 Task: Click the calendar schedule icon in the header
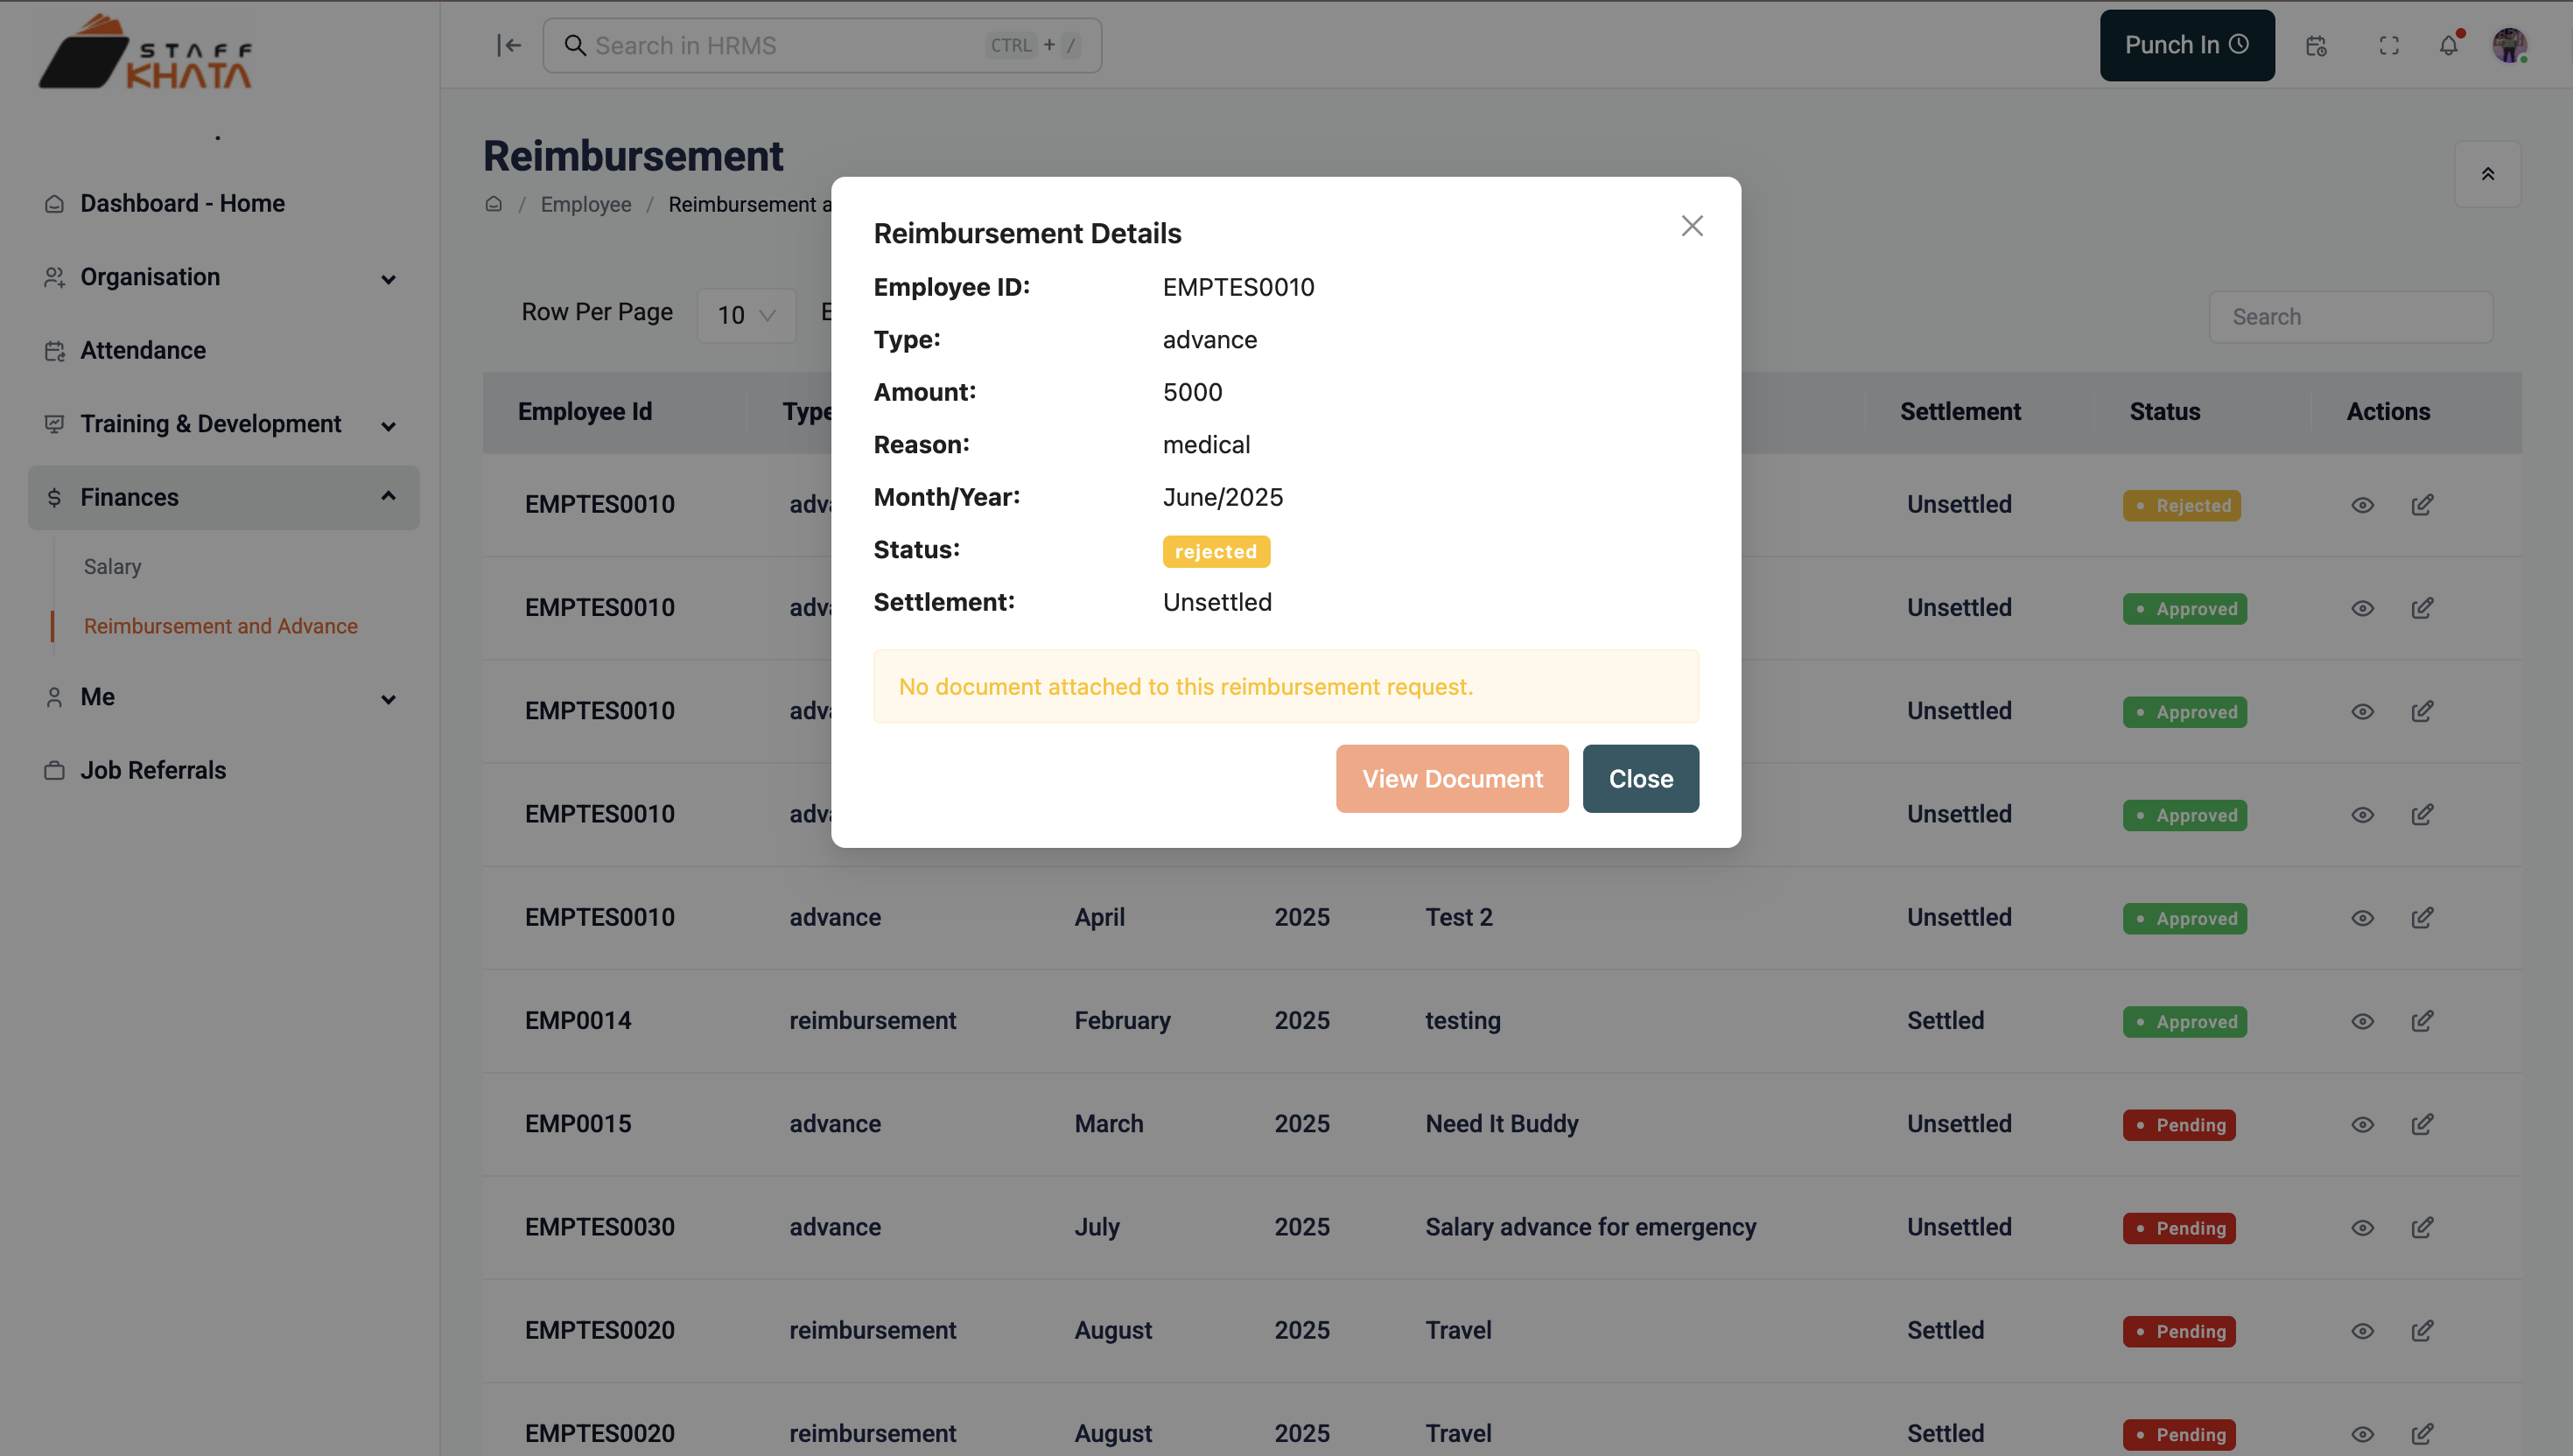pos(2315,45)
